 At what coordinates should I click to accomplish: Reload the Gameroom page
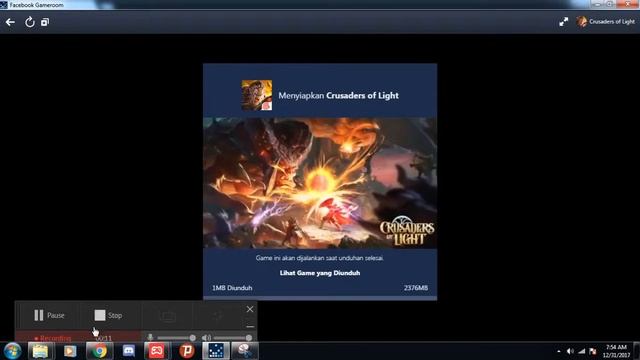[x=29, y=22]
